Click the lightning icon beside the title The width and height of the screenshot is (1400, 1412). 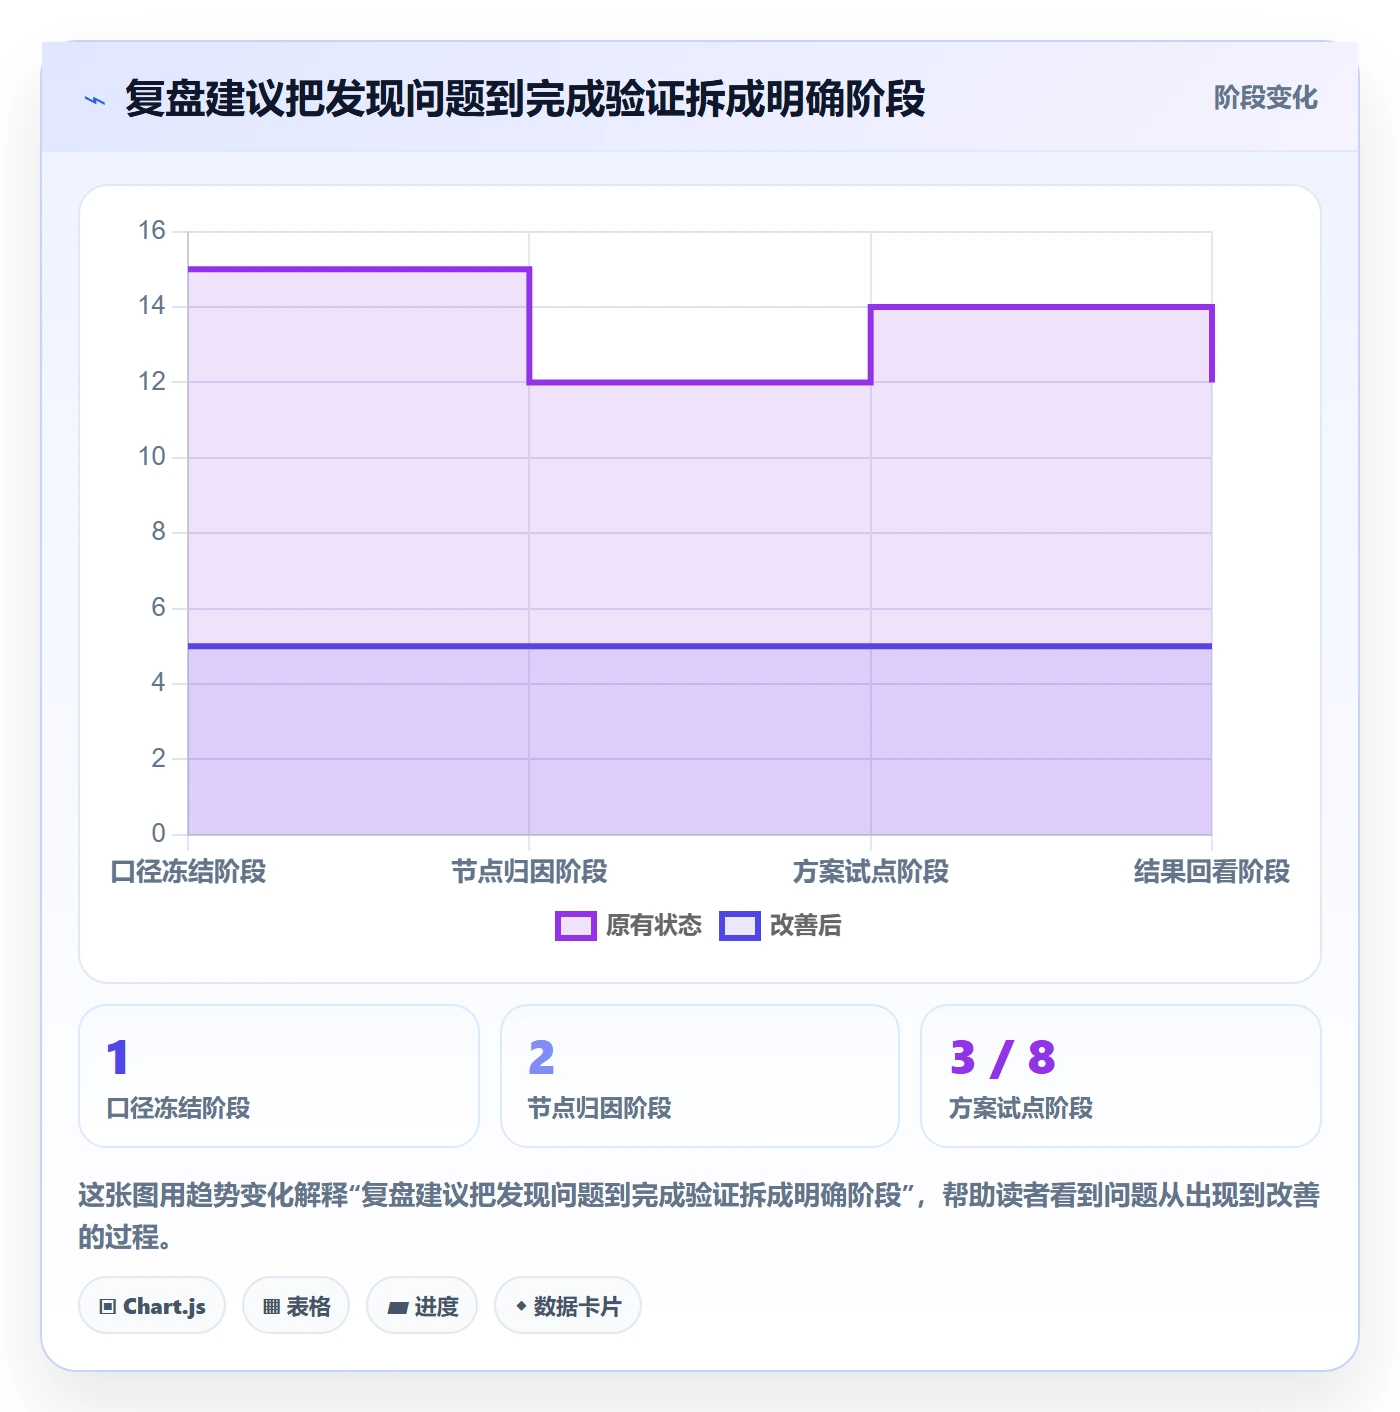coord(95,100)
